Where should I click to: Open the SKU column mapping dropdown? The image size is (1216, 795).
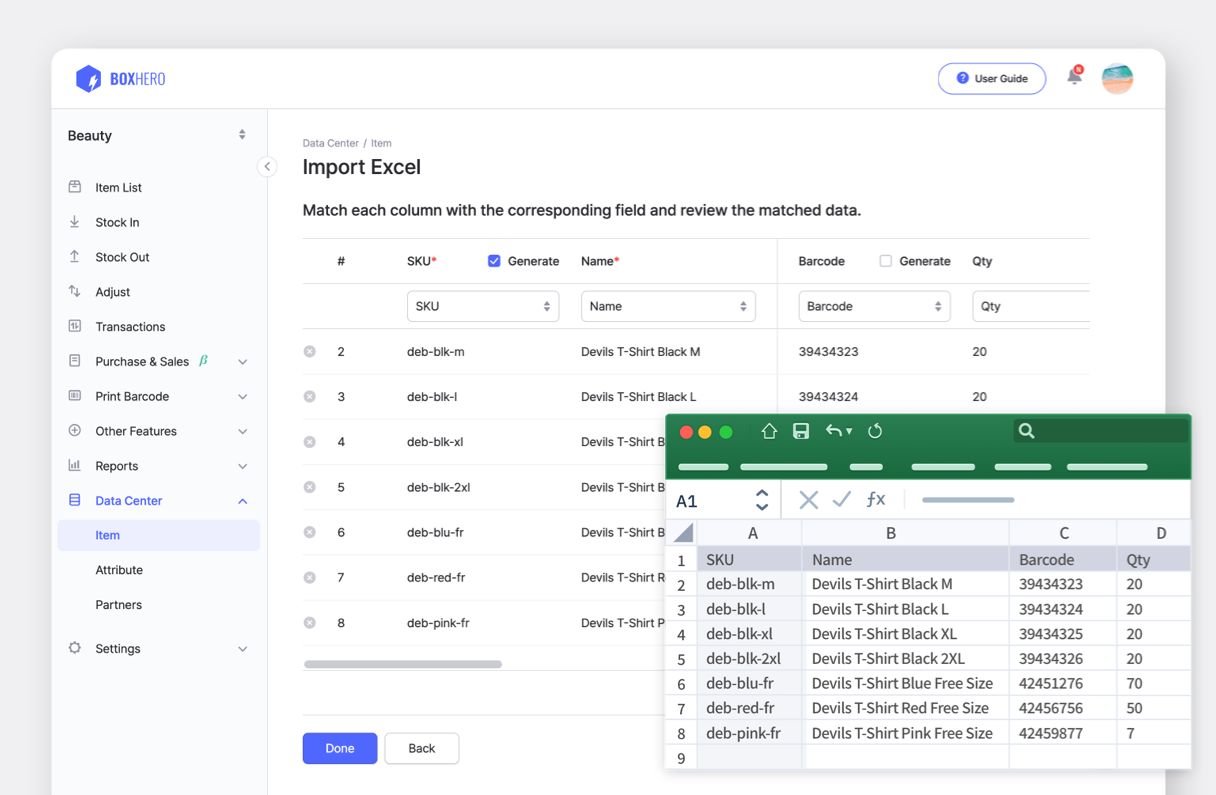click(x=483, y=306)
